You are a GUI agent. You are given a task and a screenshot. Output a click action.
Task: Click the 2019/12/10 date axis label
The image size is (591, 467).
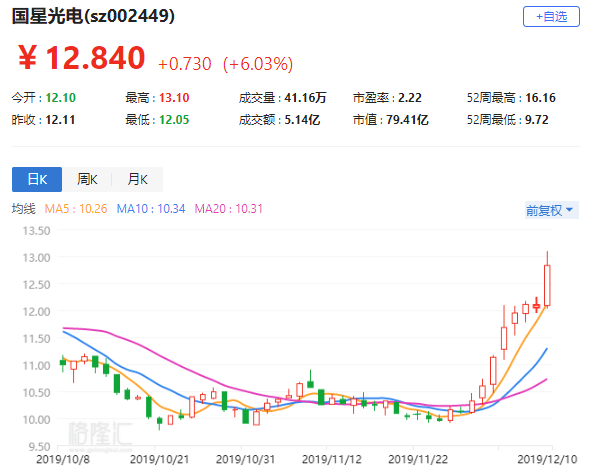click(x=547, y=459)
